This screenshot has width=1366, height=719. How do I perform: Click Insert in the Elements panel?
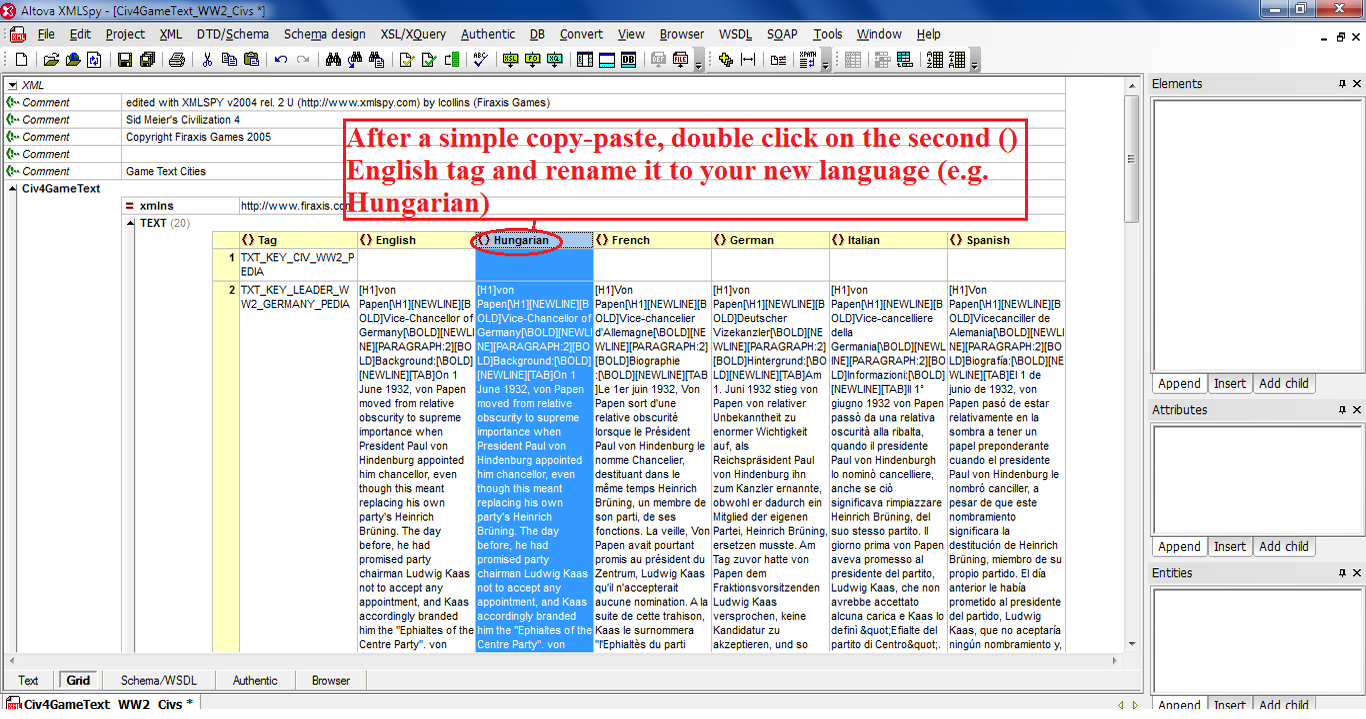pyautogui.click(x=1230, y=383)
